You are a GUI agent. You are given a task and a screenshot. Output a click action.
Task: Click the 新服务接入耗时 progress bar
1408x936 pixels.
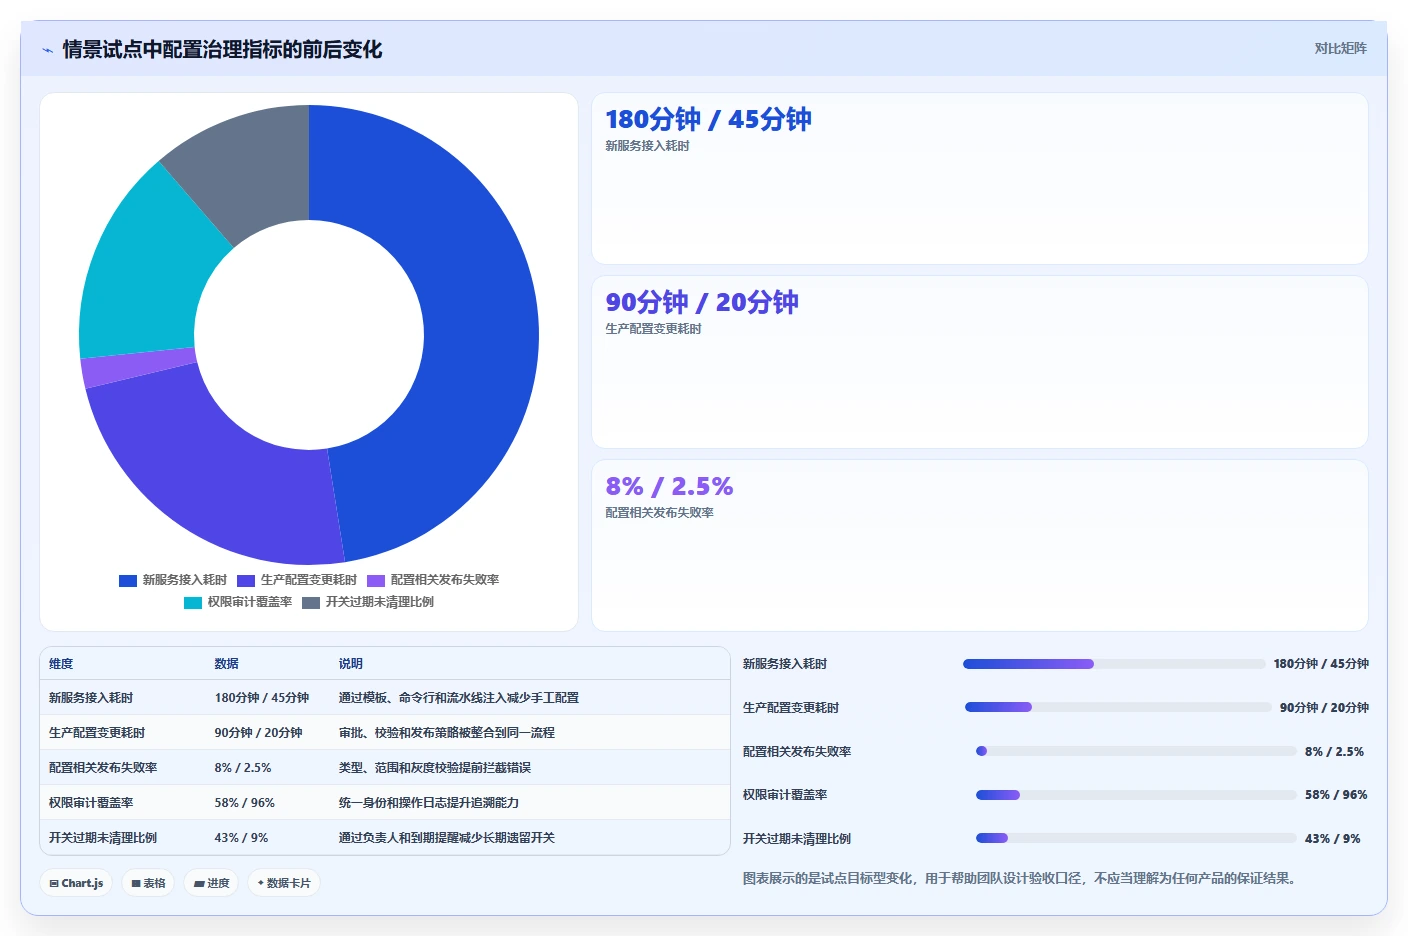(x=1114, y=664)
